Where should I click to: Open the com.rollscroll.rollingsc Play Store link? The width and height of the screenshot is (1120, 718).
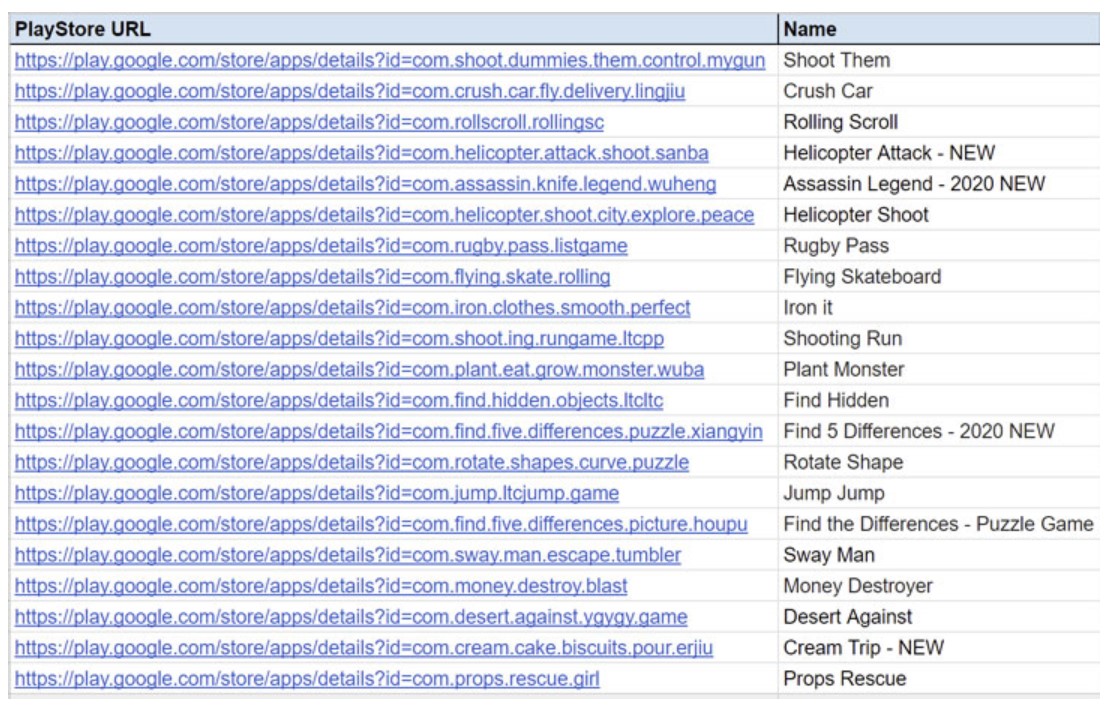click(x=309, y=122)
